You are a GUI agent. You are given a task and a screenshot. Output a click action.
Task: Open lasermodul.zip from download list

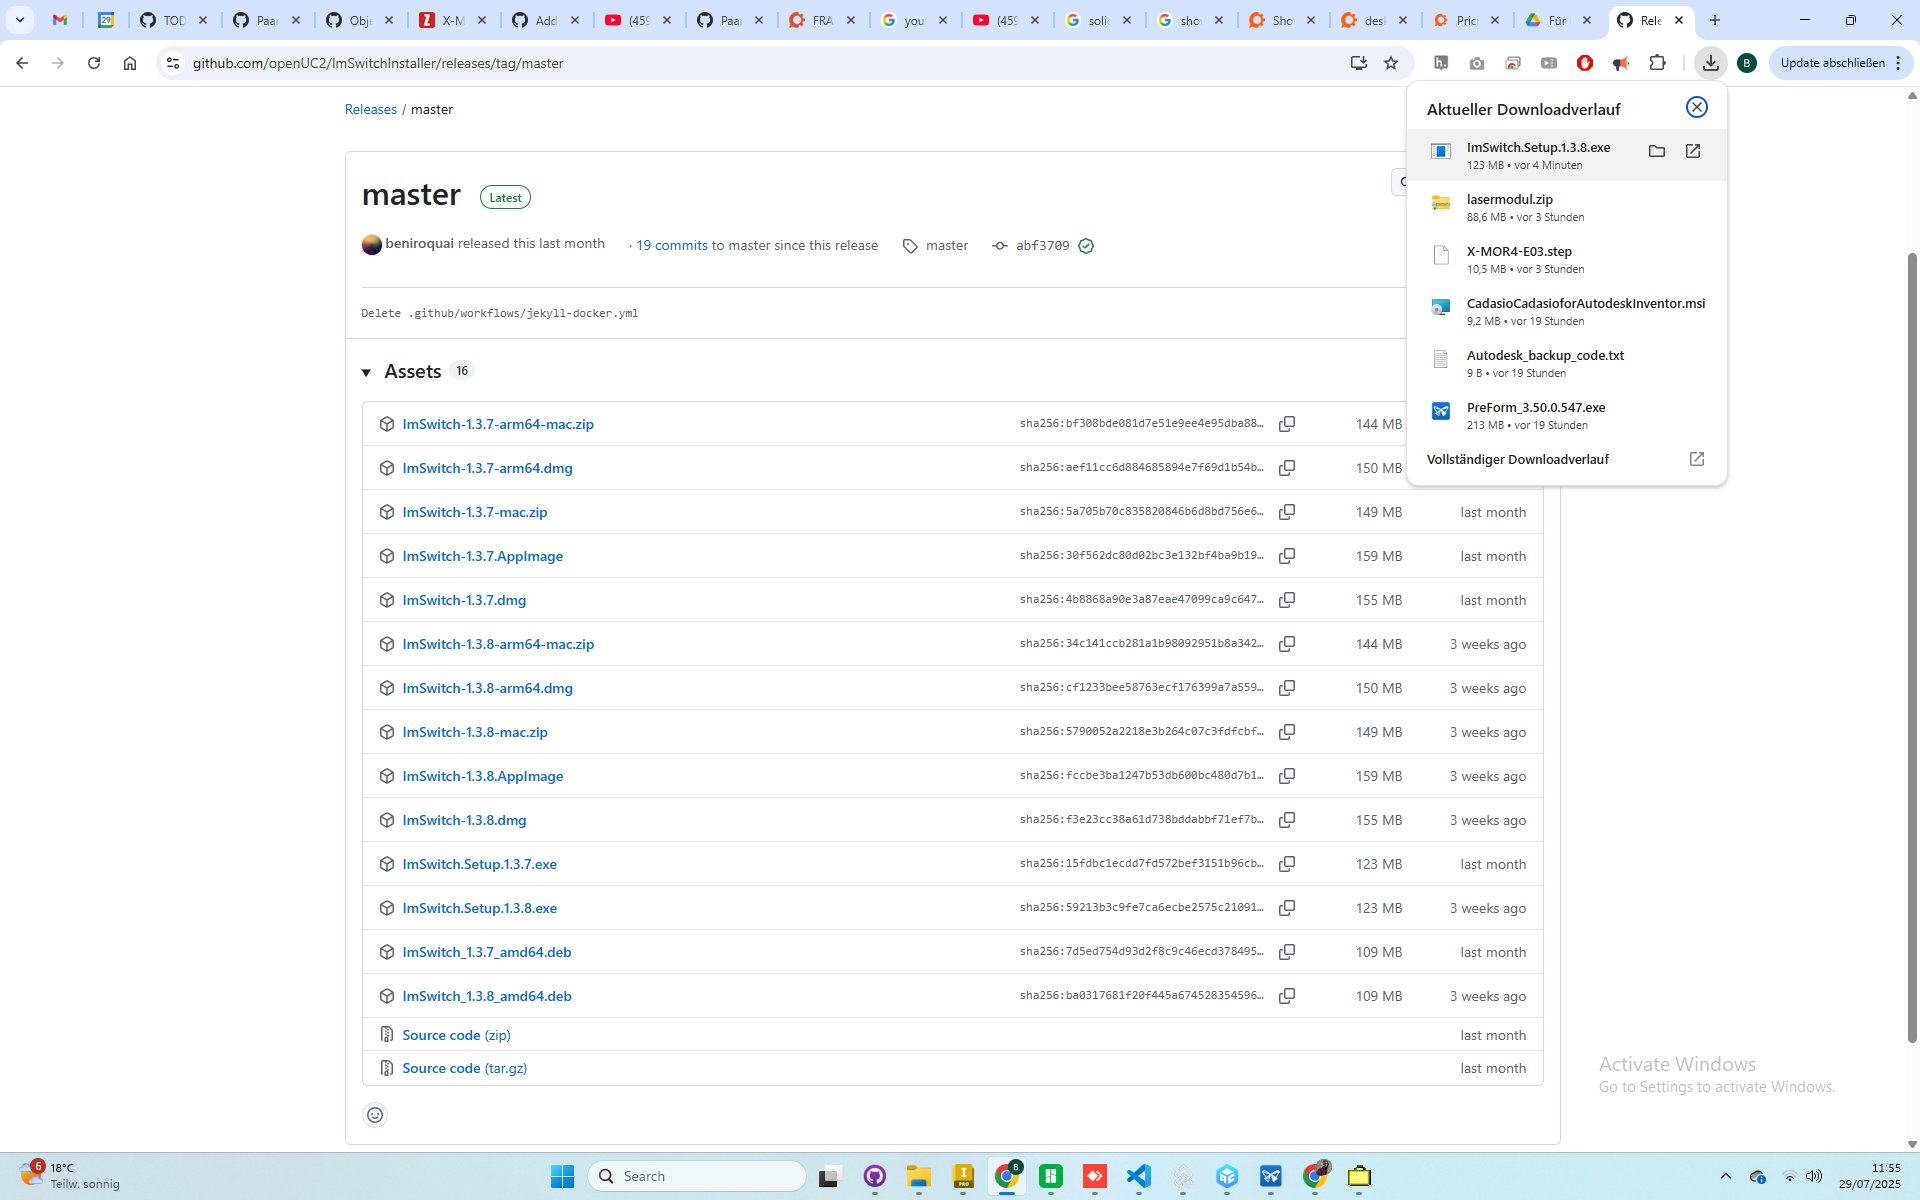(x=1566, y=207)
